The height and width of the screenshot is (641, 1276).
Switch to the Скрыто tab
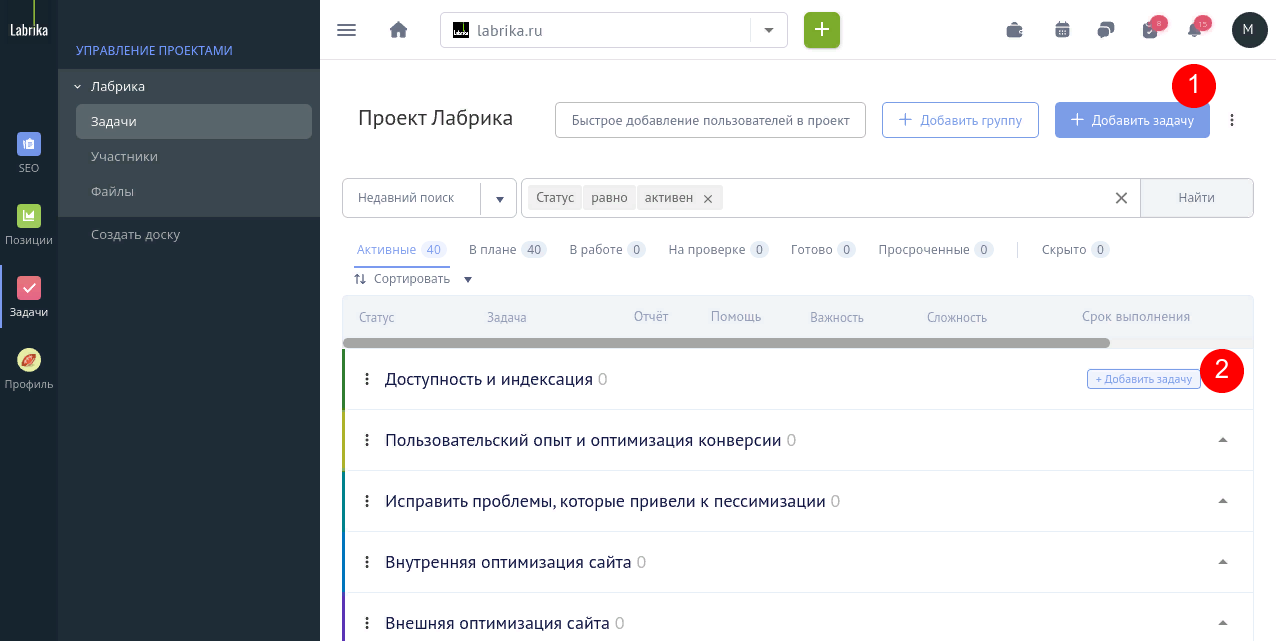point(1075,250)
